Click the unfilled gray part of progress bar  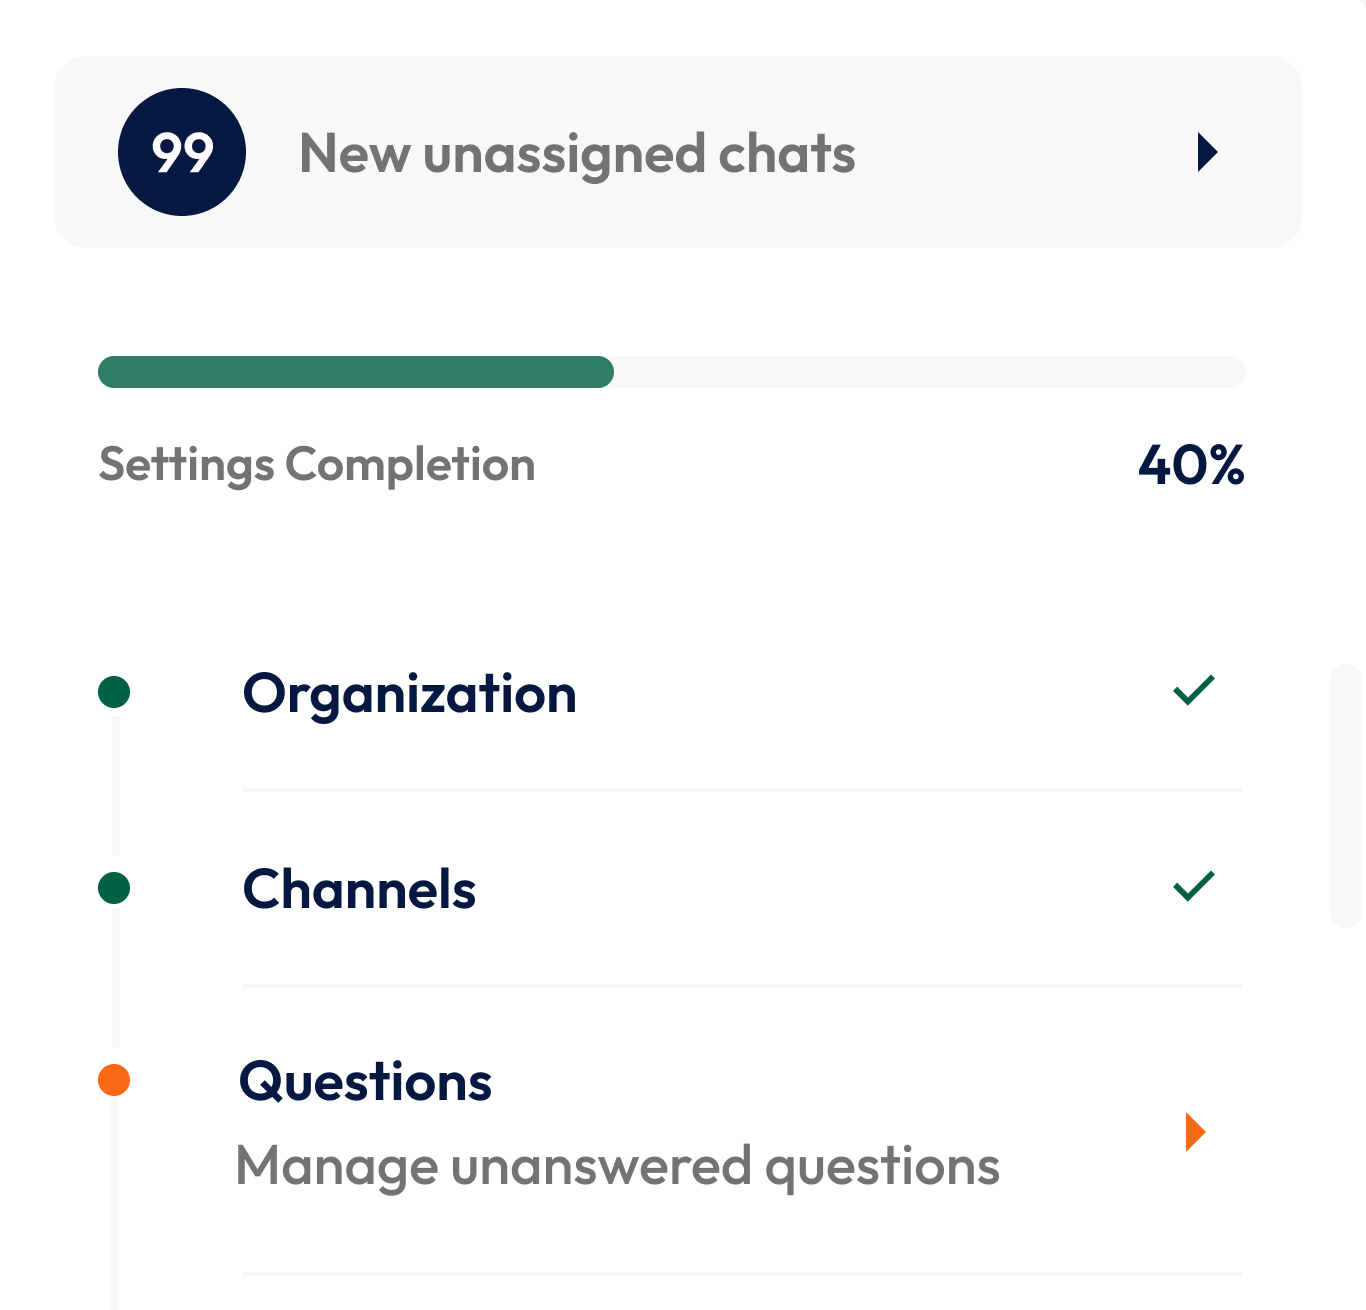coord(930,372)
